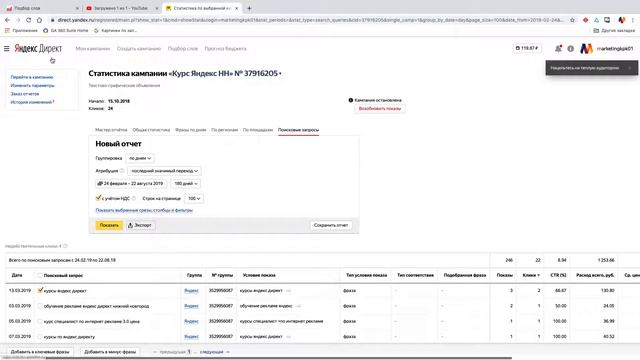
Task: Open Мои кампании in the top navigation
Action: point(93,49)
